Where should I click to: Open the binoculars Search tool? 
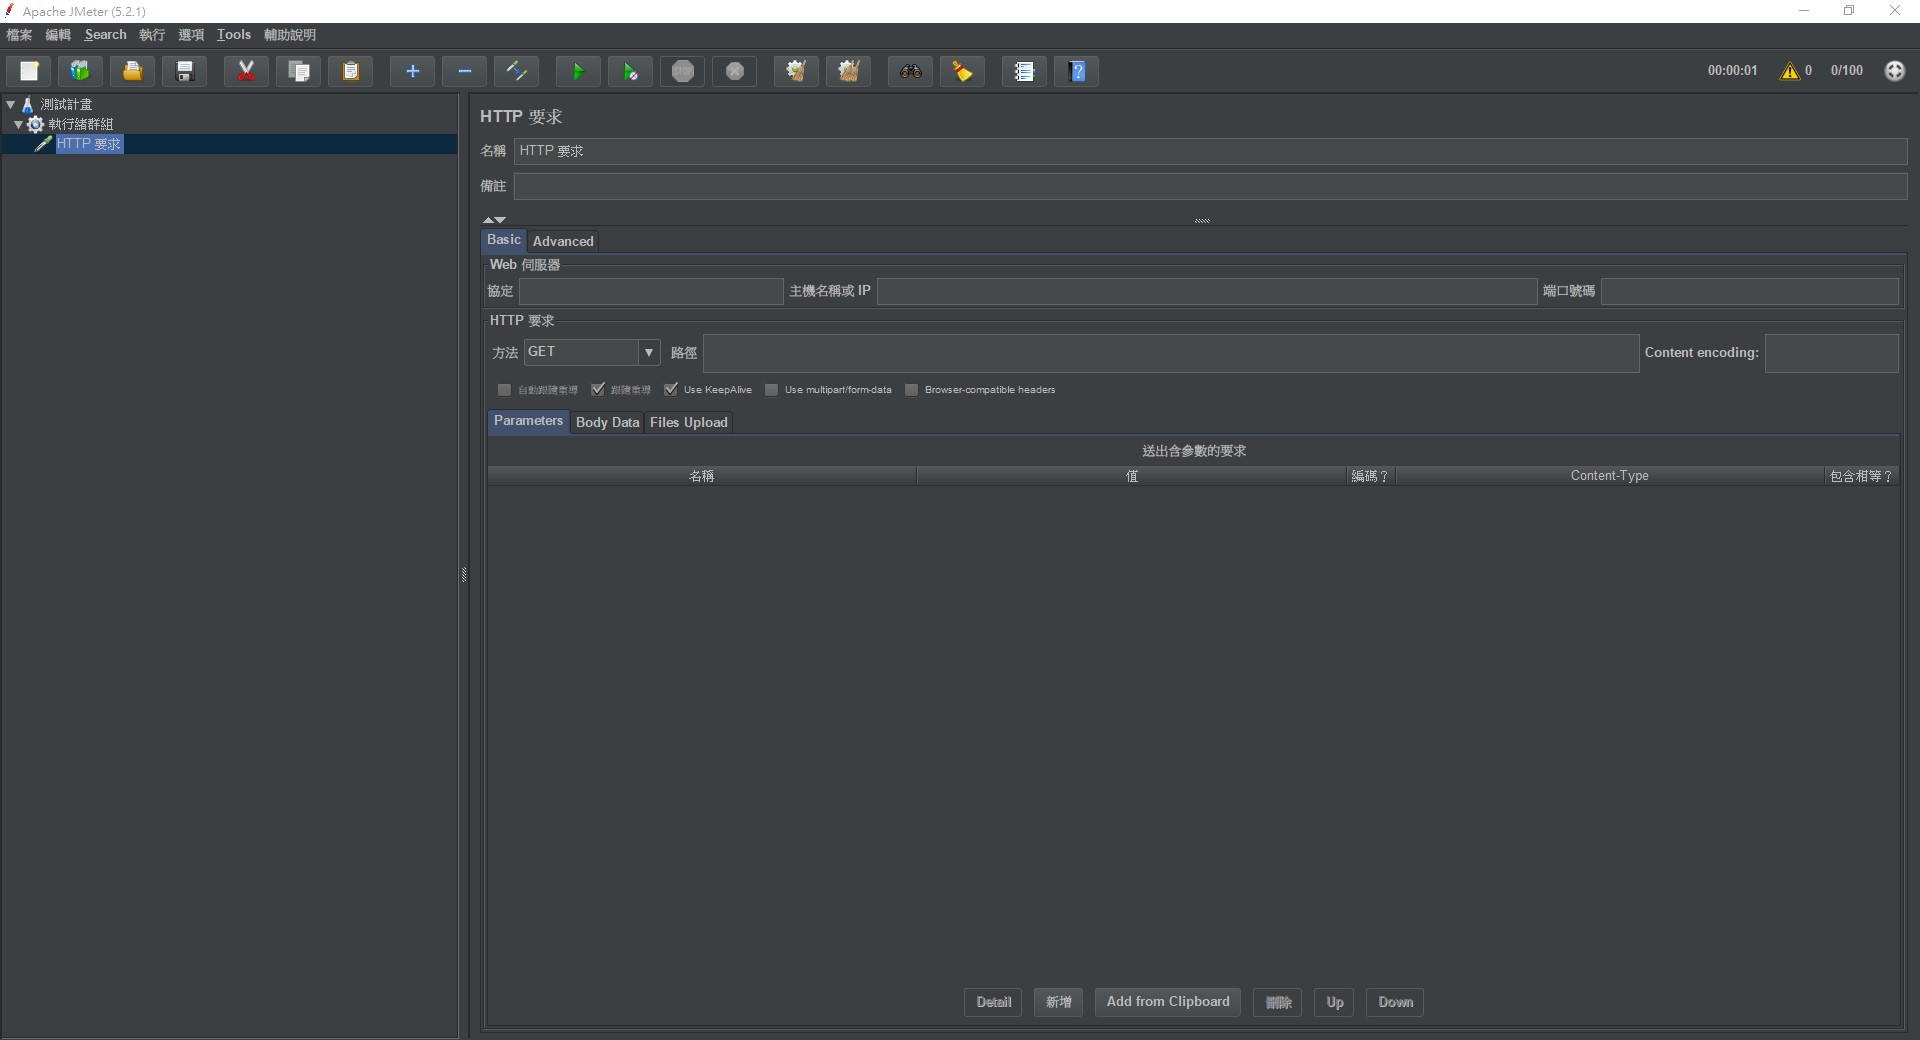point(910,71)
